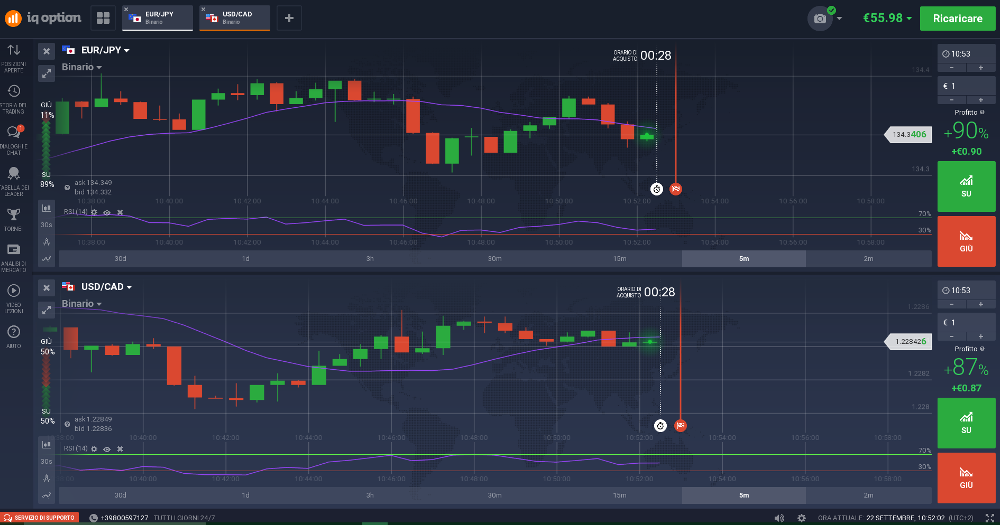Open RSI(14) settings gear on USD/CAD

[x=94, y=449]
